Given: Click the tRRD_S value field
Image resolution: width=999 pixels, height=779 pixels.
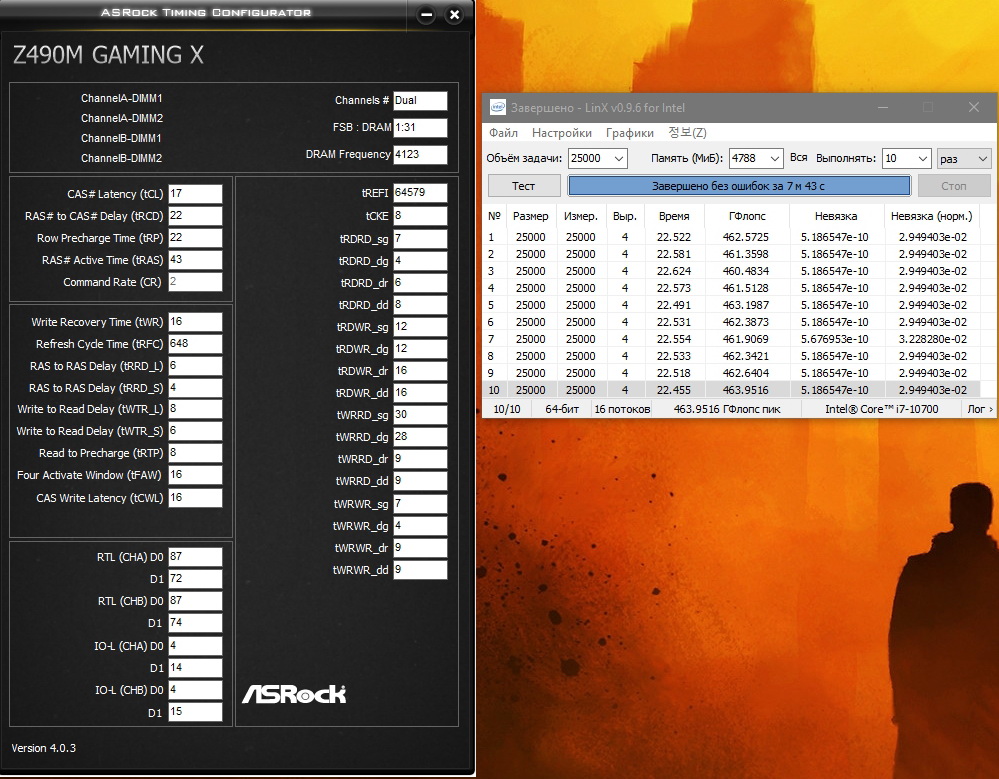Looking at the screenshot, I should tap(195, 387).
